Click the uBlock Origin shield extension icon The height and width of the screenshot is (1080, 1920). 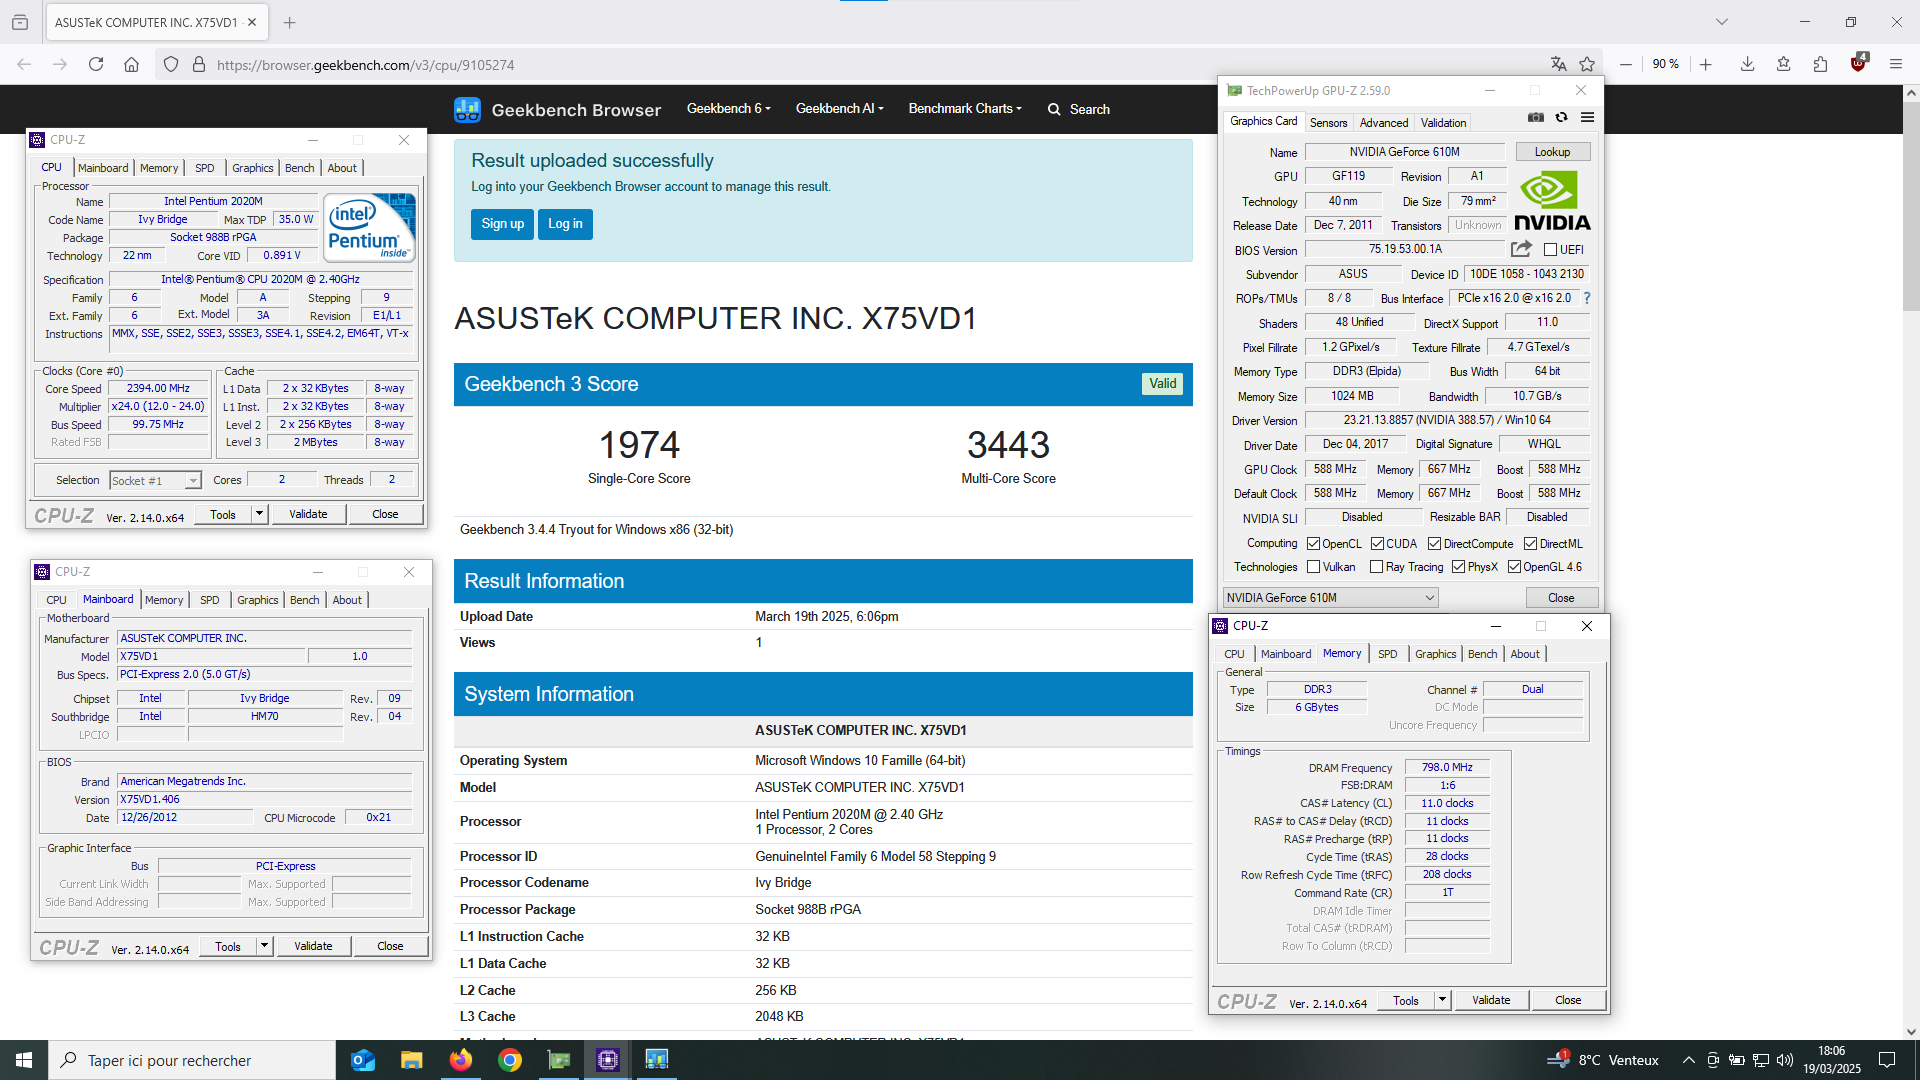[1858, 63]
